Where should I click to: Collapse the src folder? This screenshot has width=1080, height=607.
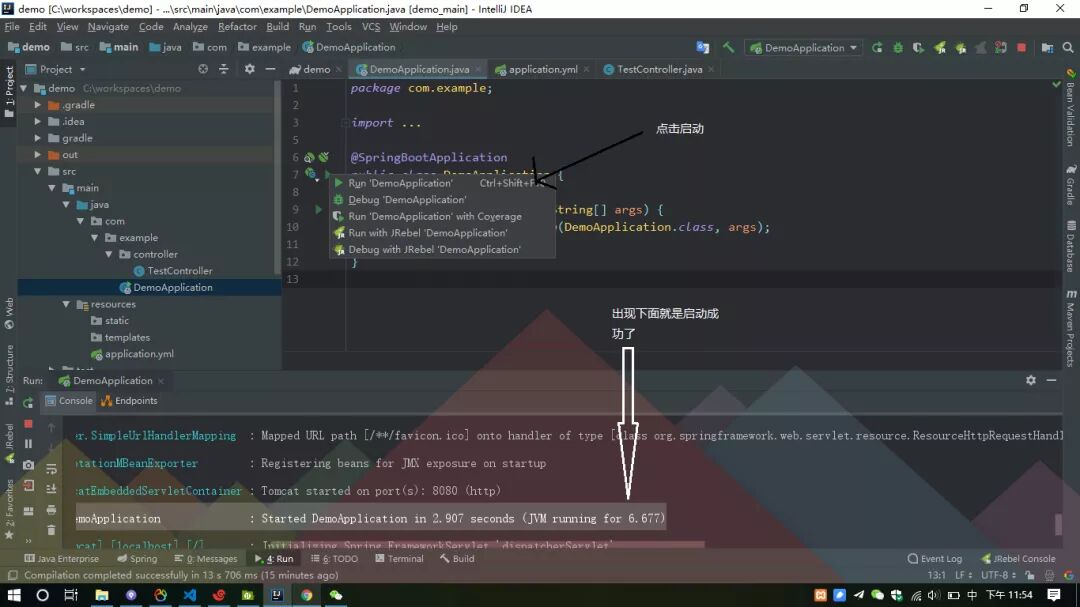38,171
